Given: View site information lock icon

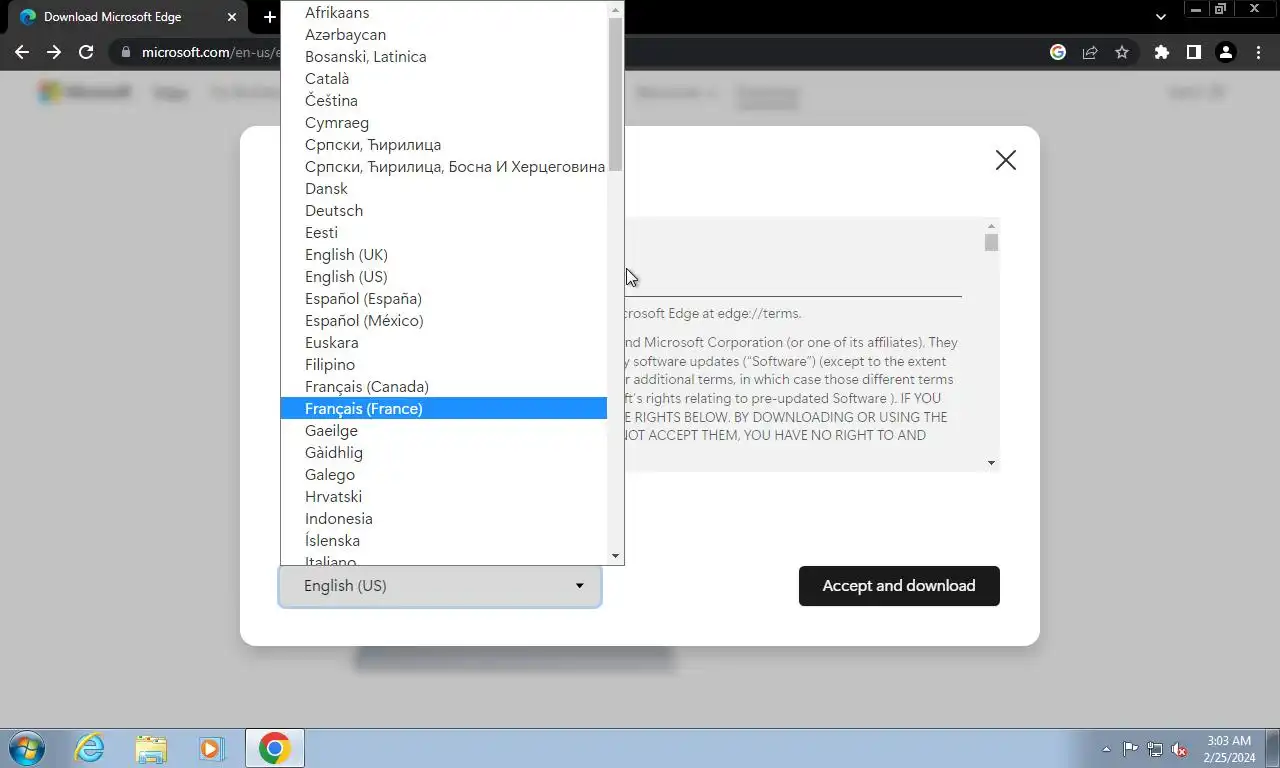Looking at the screenshot, I should click(x=124, y=52).
